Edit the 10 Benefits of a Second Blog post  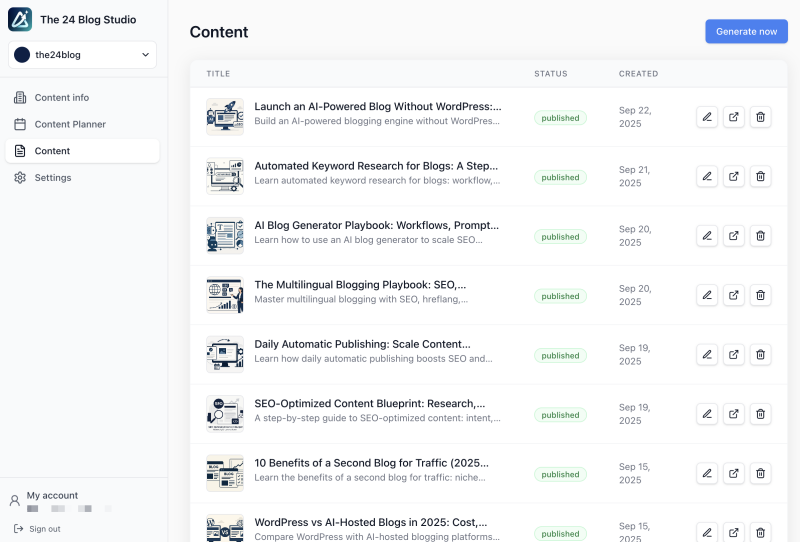[x=707, y=473]
